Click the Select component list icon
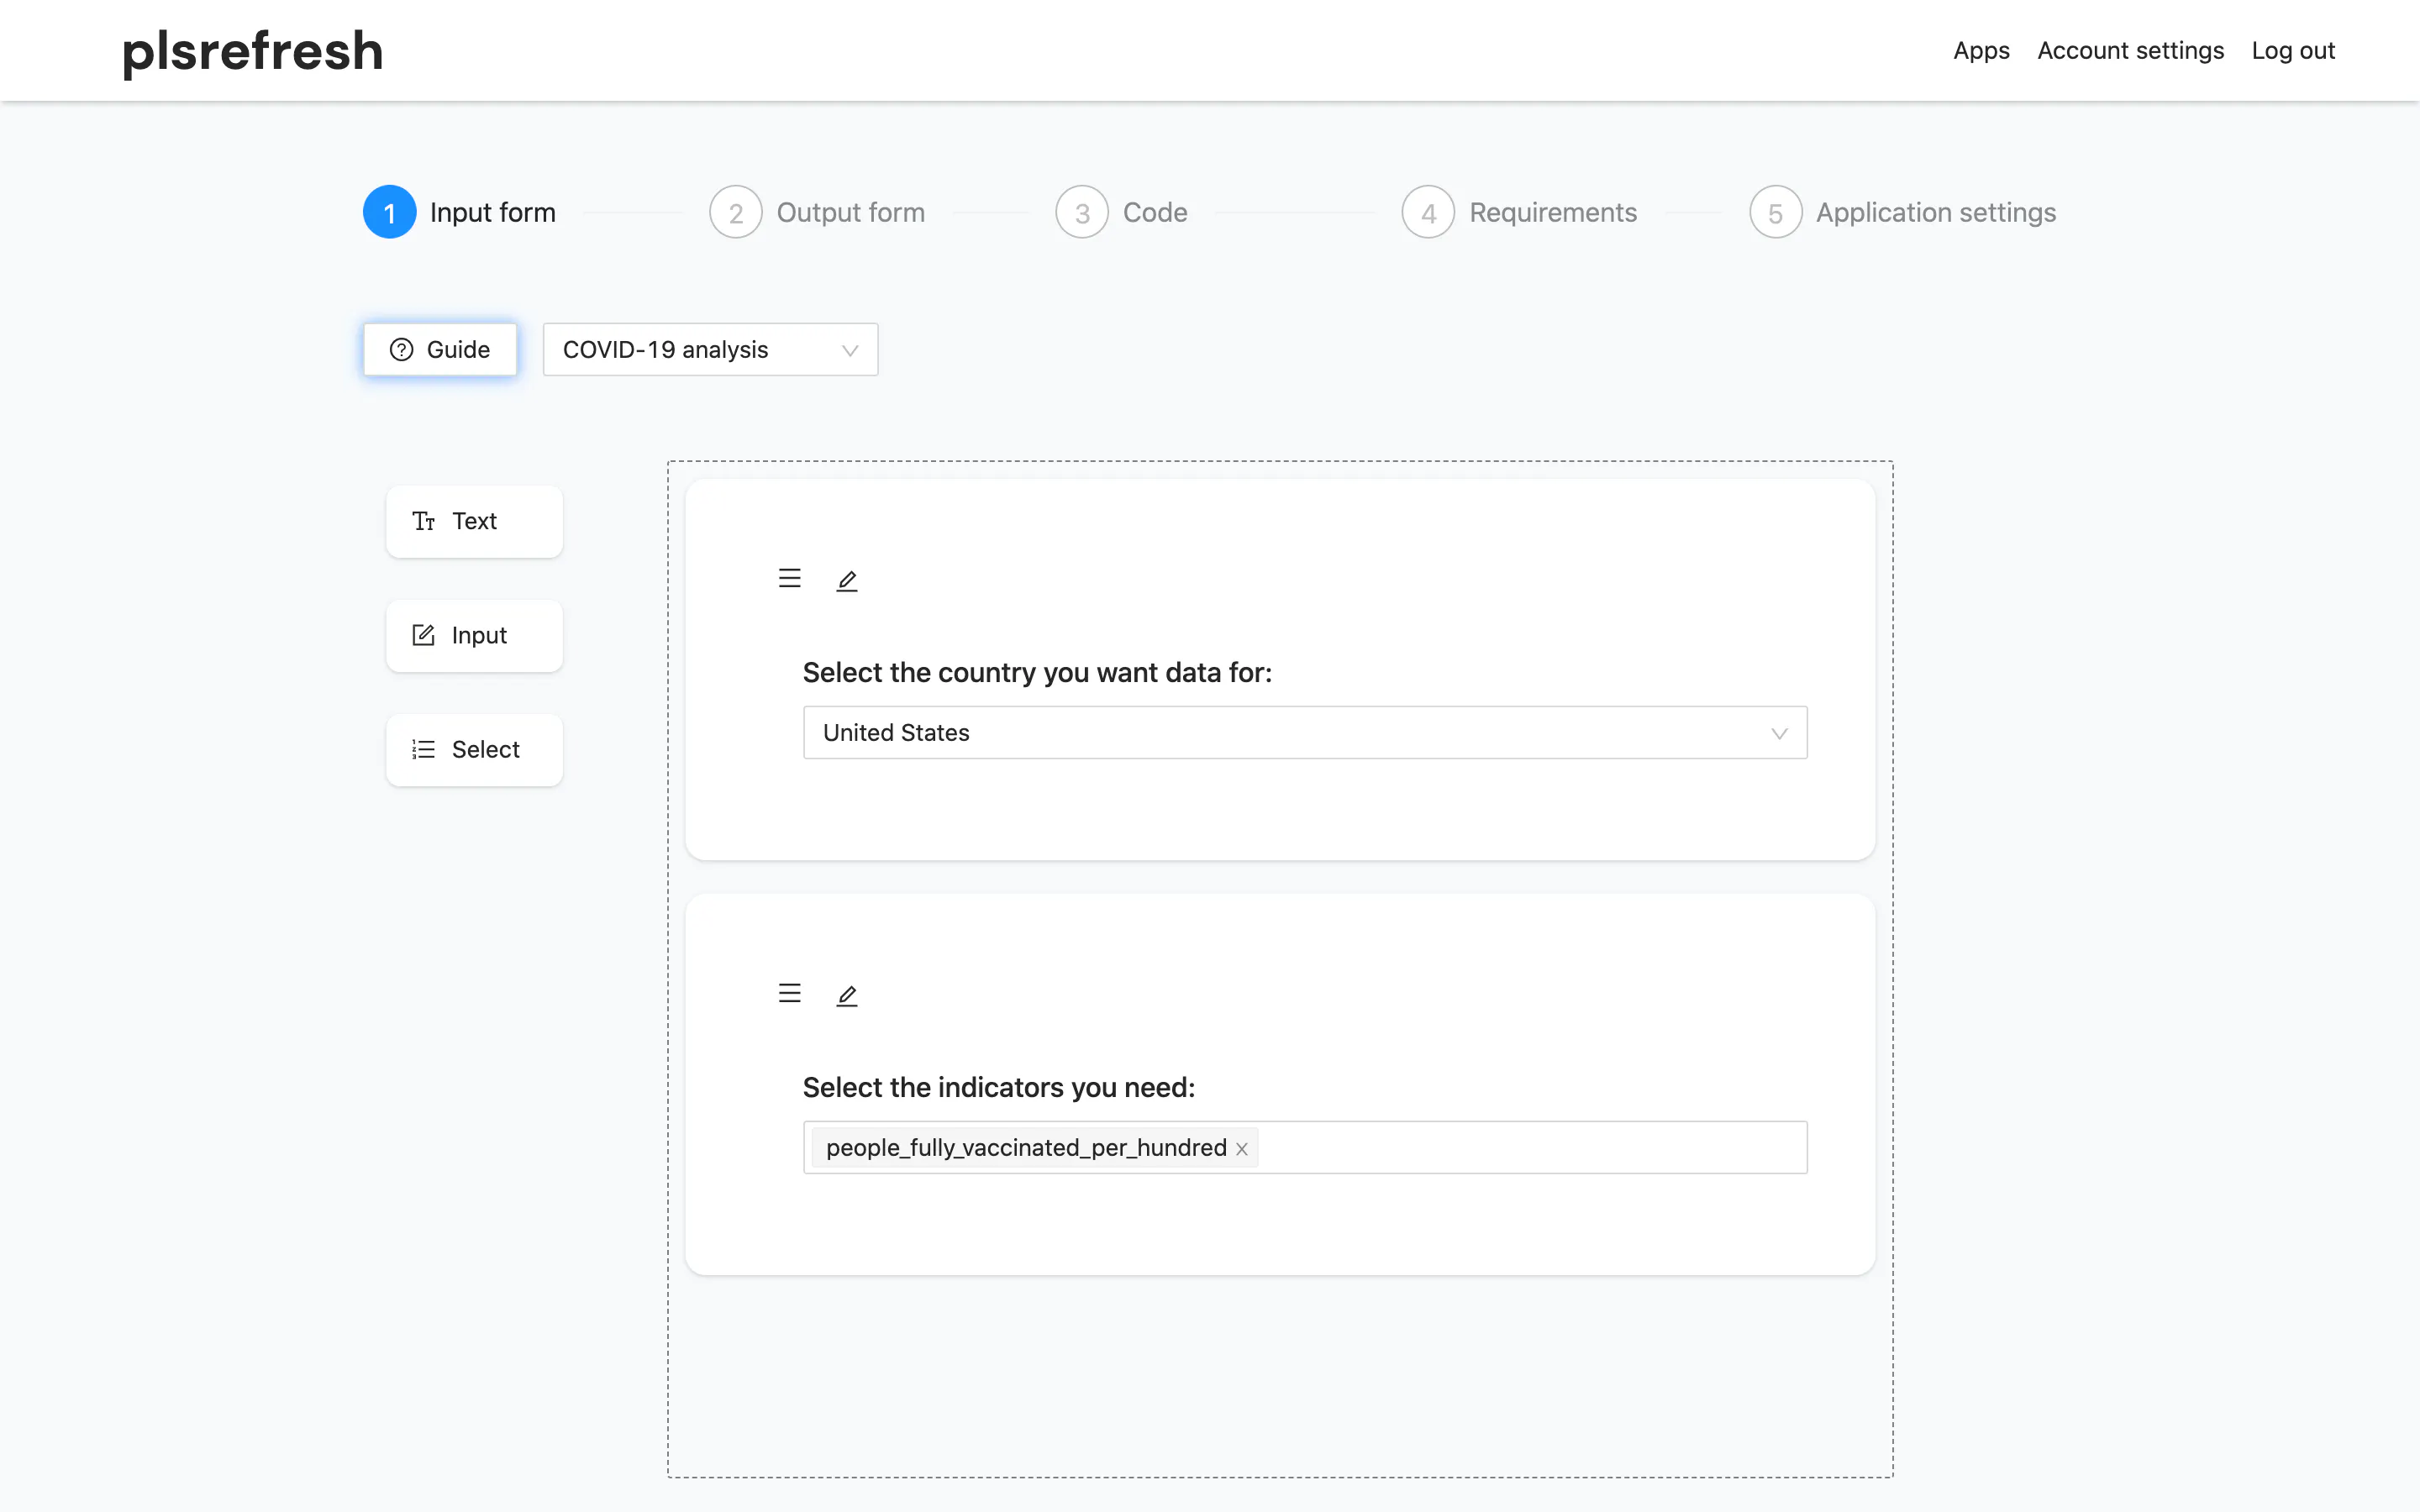Image resolution: width=2420 pixels, height=1512 pixels. (x=423, y=749)
